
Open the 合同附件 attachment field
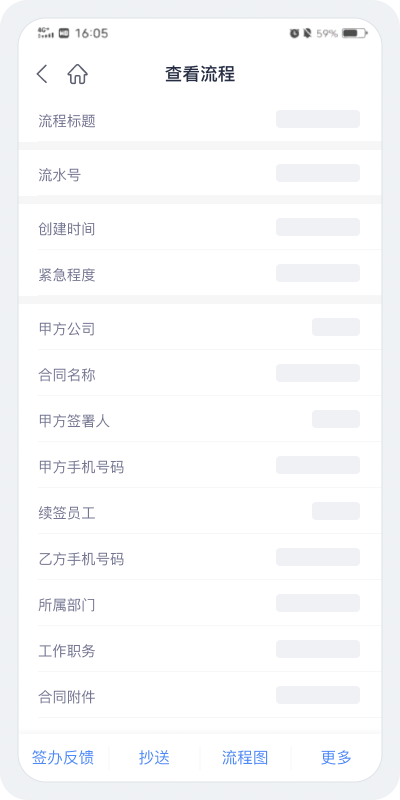tap(318, 695)
